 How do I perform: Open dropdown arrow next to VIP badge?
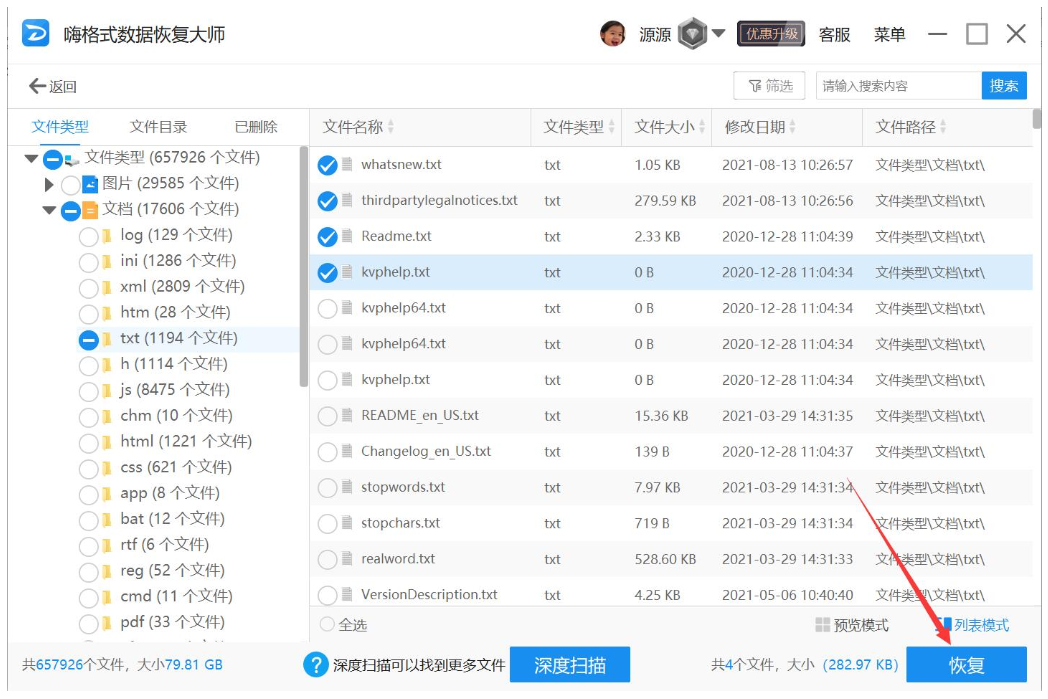click(x=718, y=34)
